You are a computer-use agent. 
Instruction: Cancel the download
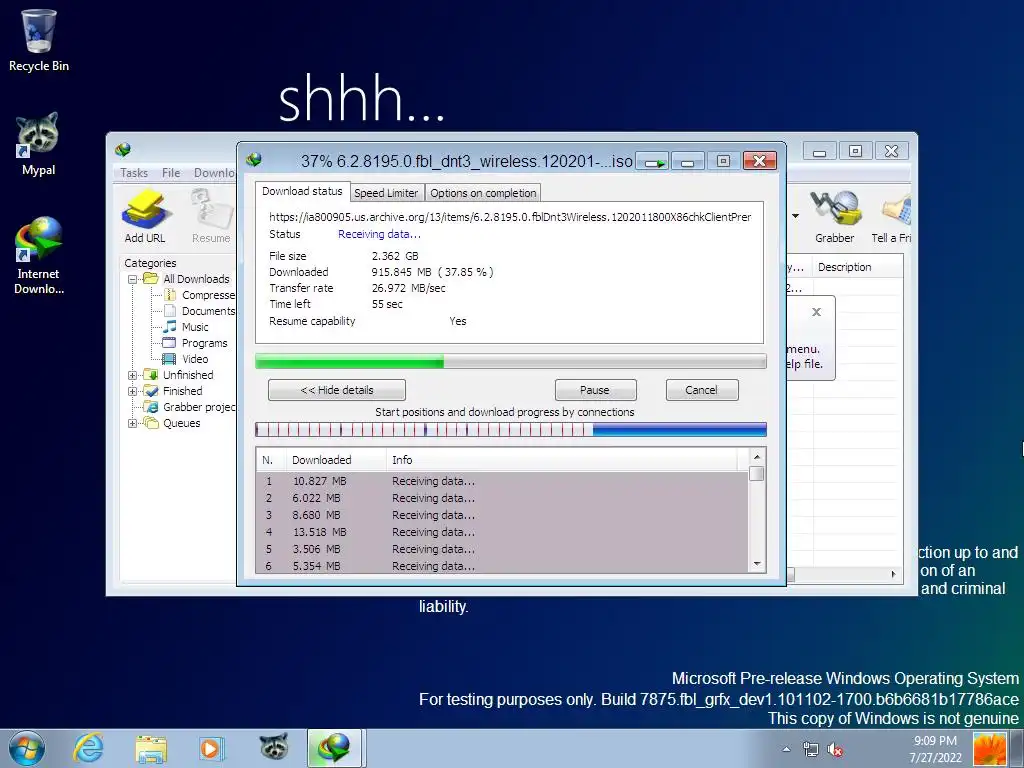coord(701,390)
